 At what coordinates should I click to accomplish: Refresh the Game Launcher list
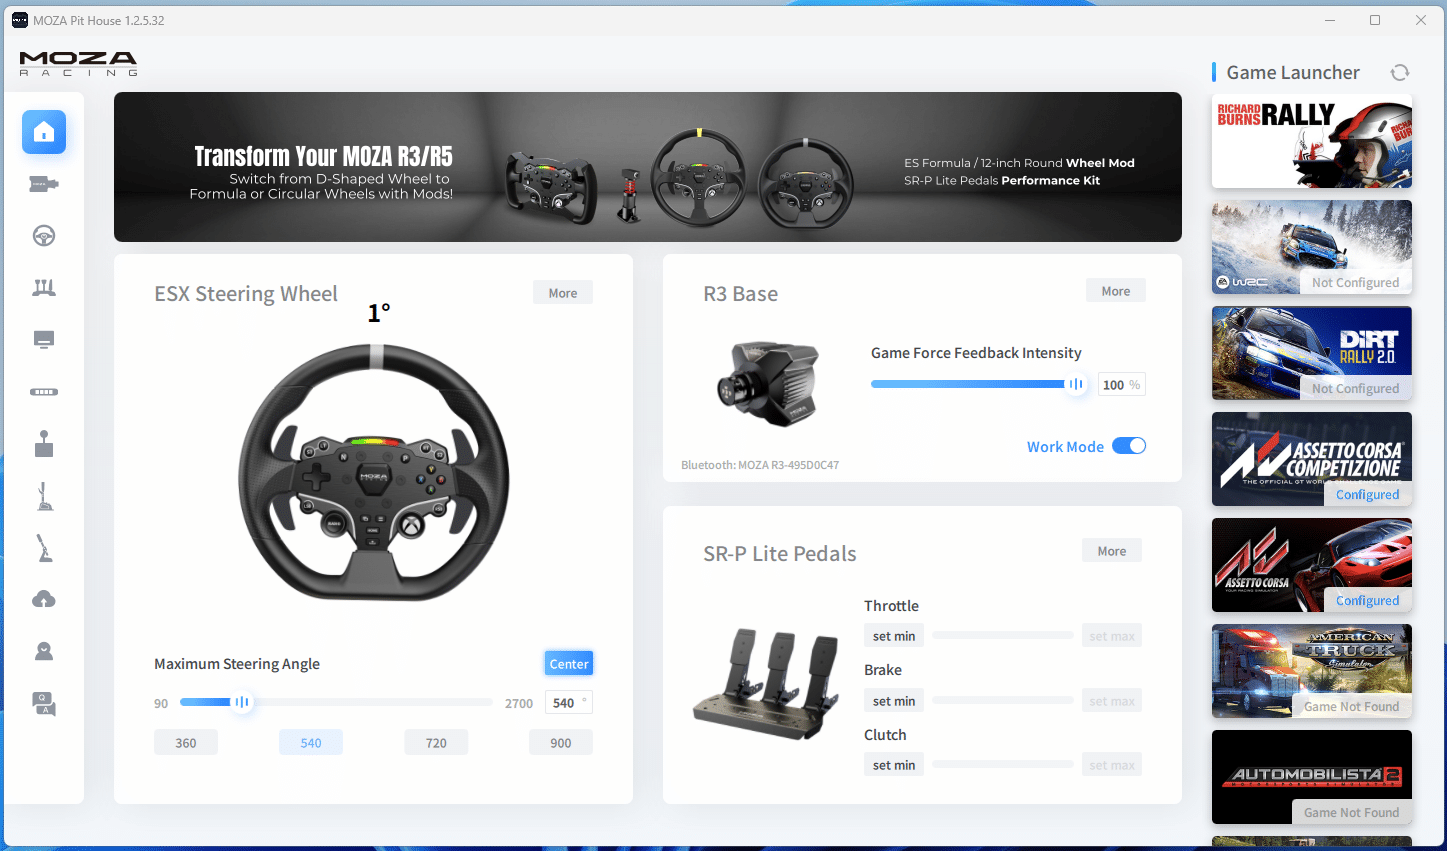pyautogui.click(x=1400, y=72)
